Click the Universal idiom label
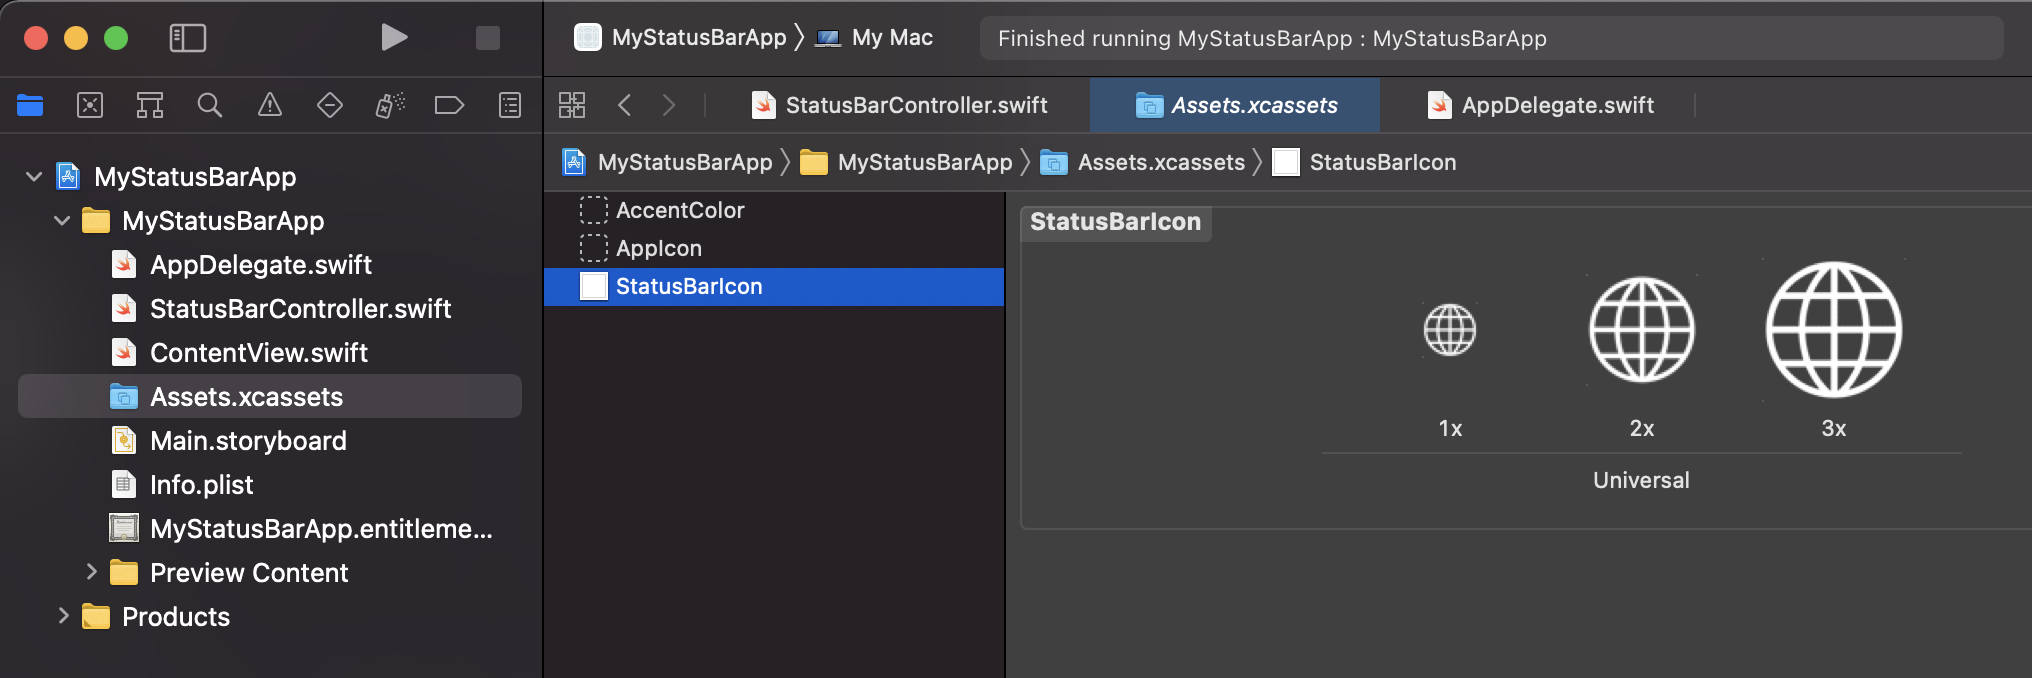 pos(1642,480)
